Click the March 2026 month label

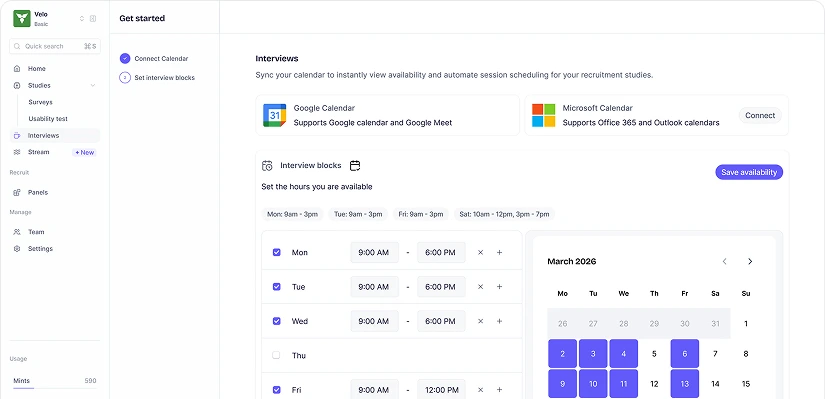tap(571, 262)
